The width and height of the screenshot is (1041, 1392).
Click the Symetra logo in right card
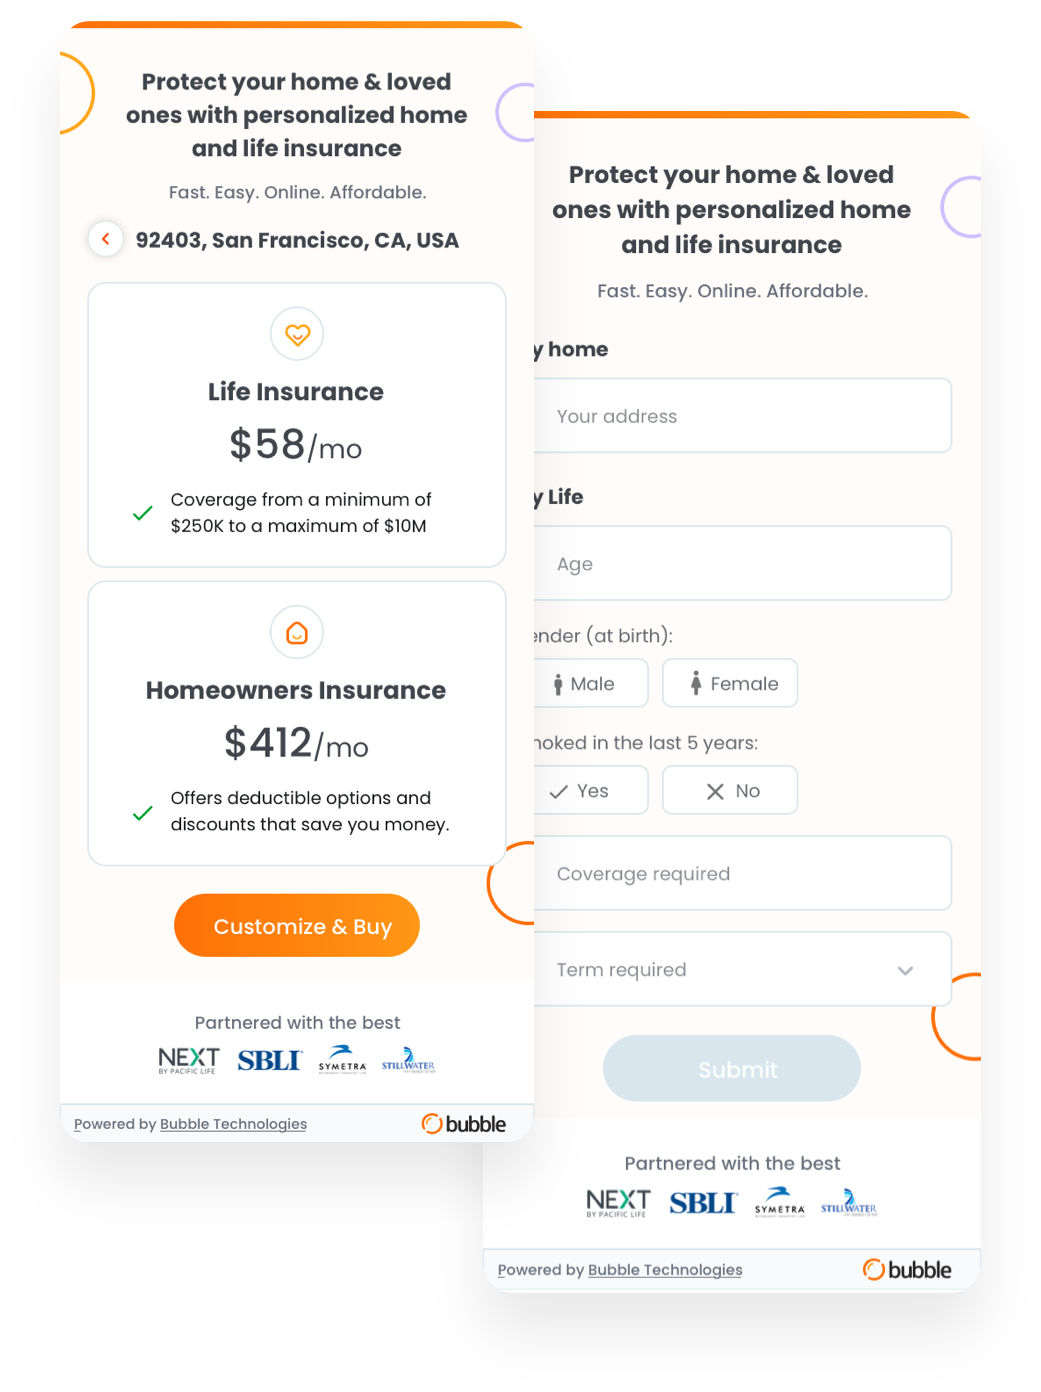[x=780, y=1202]
